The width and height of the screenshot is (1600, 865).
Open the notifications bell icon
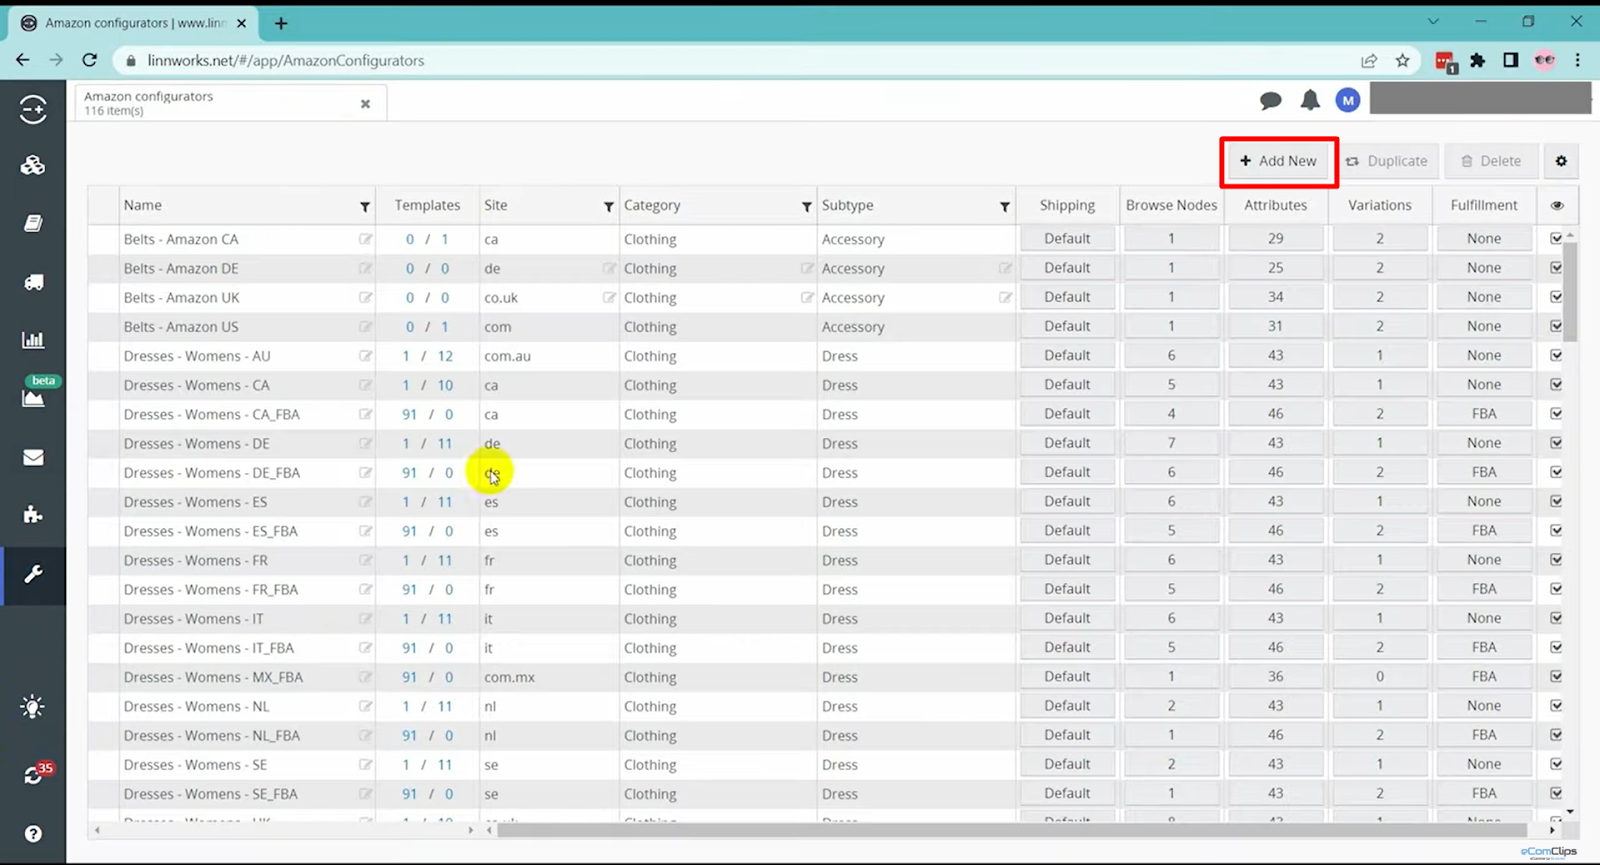tap(1310, 100)
